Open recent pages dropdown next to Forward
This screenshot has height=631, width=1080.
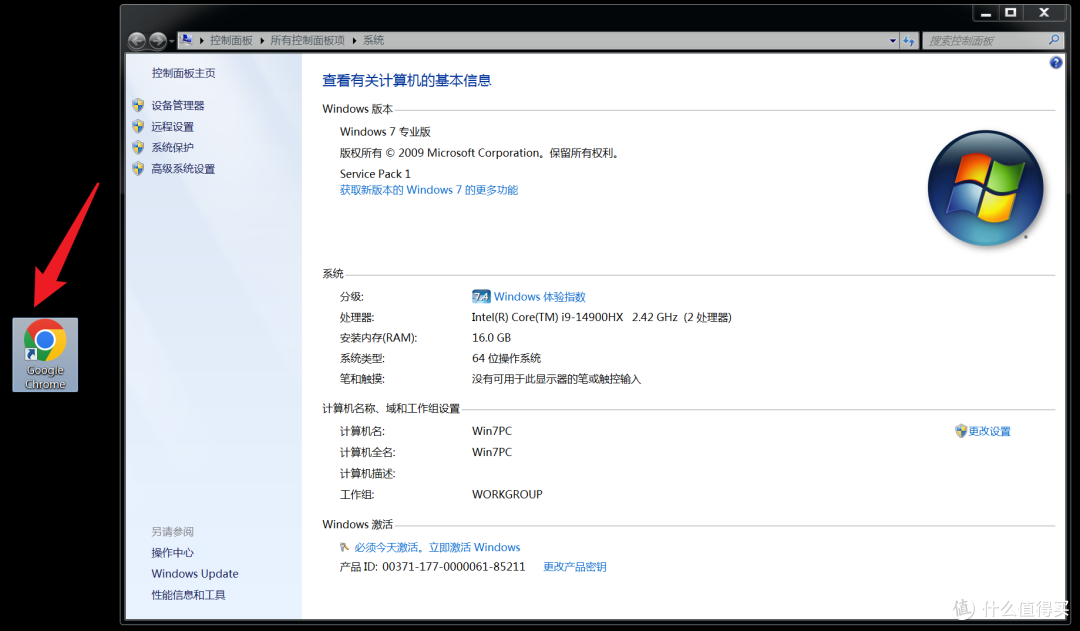point(172,41)
